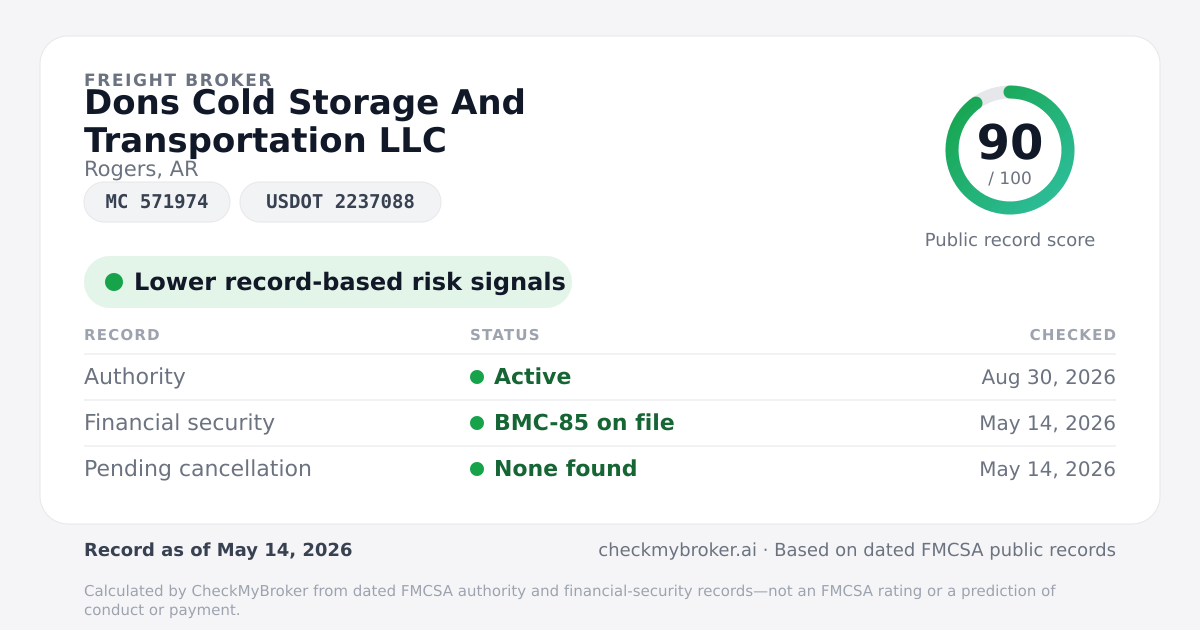The height and width of the screenshot is (630, 1200).
Task: Click the Record as of May 14, 2026 text
Action: 218,550
